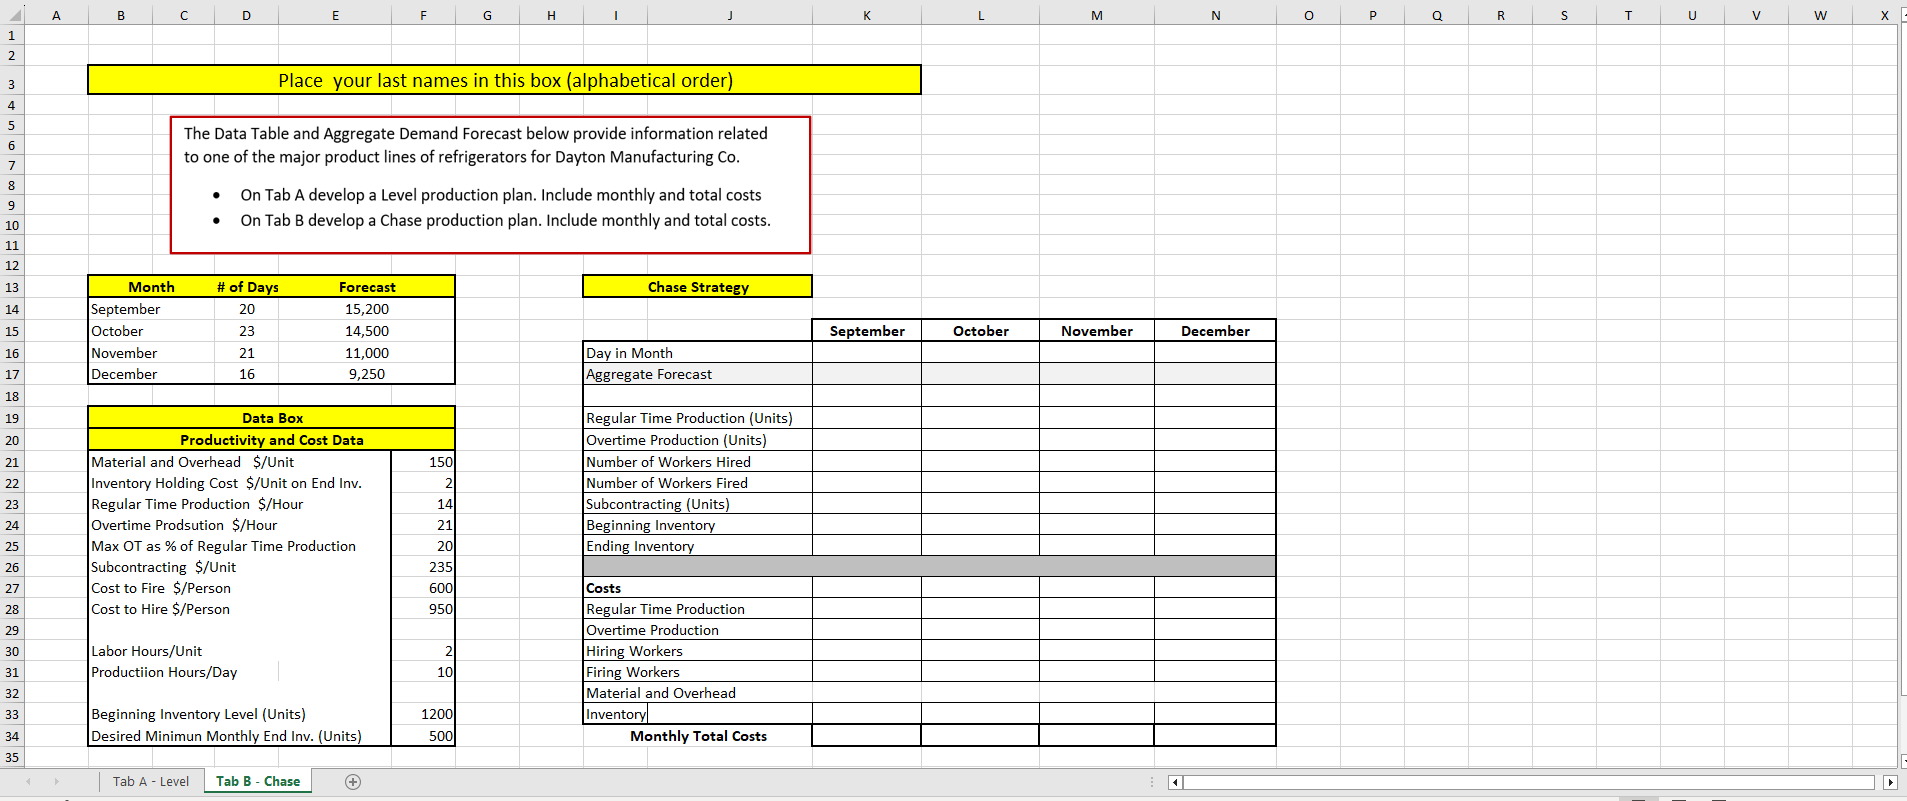The image size is (1907, 801).
Task: Click Firing Workers cost label
Action: click(x=633, y=672)
